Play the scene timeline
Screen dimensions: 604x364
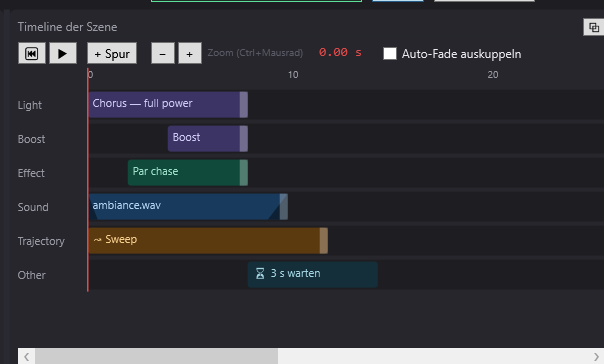[62, 53]
